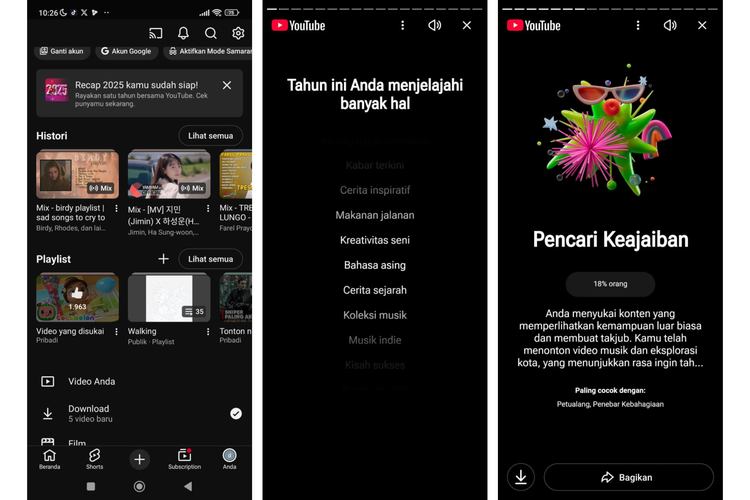Tap the Bagikan share button

click(629, 477)
